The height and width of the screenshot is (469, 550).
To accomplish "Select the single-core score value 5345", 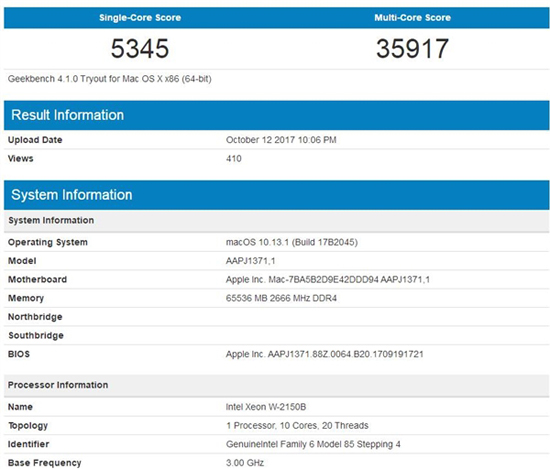I will point(140,48).
